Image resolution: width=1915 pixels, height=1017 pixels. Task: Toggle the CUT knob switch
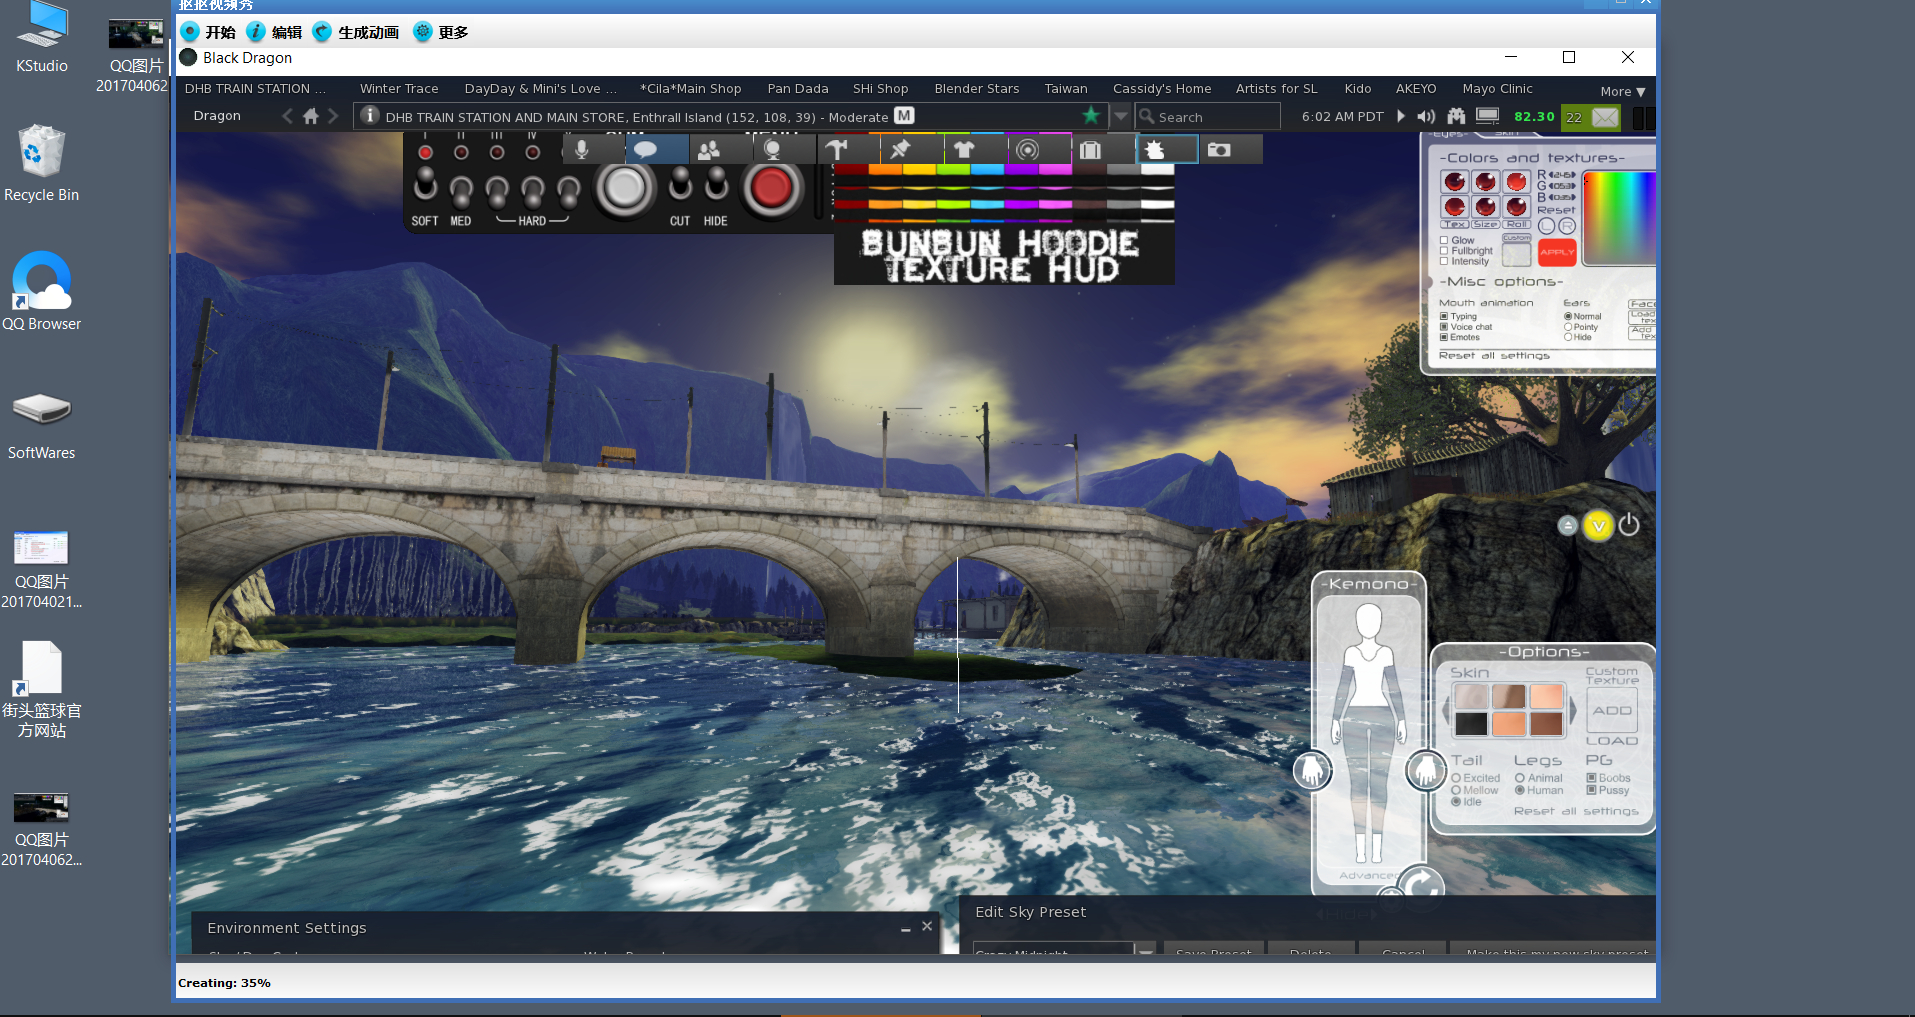(680, 184)
